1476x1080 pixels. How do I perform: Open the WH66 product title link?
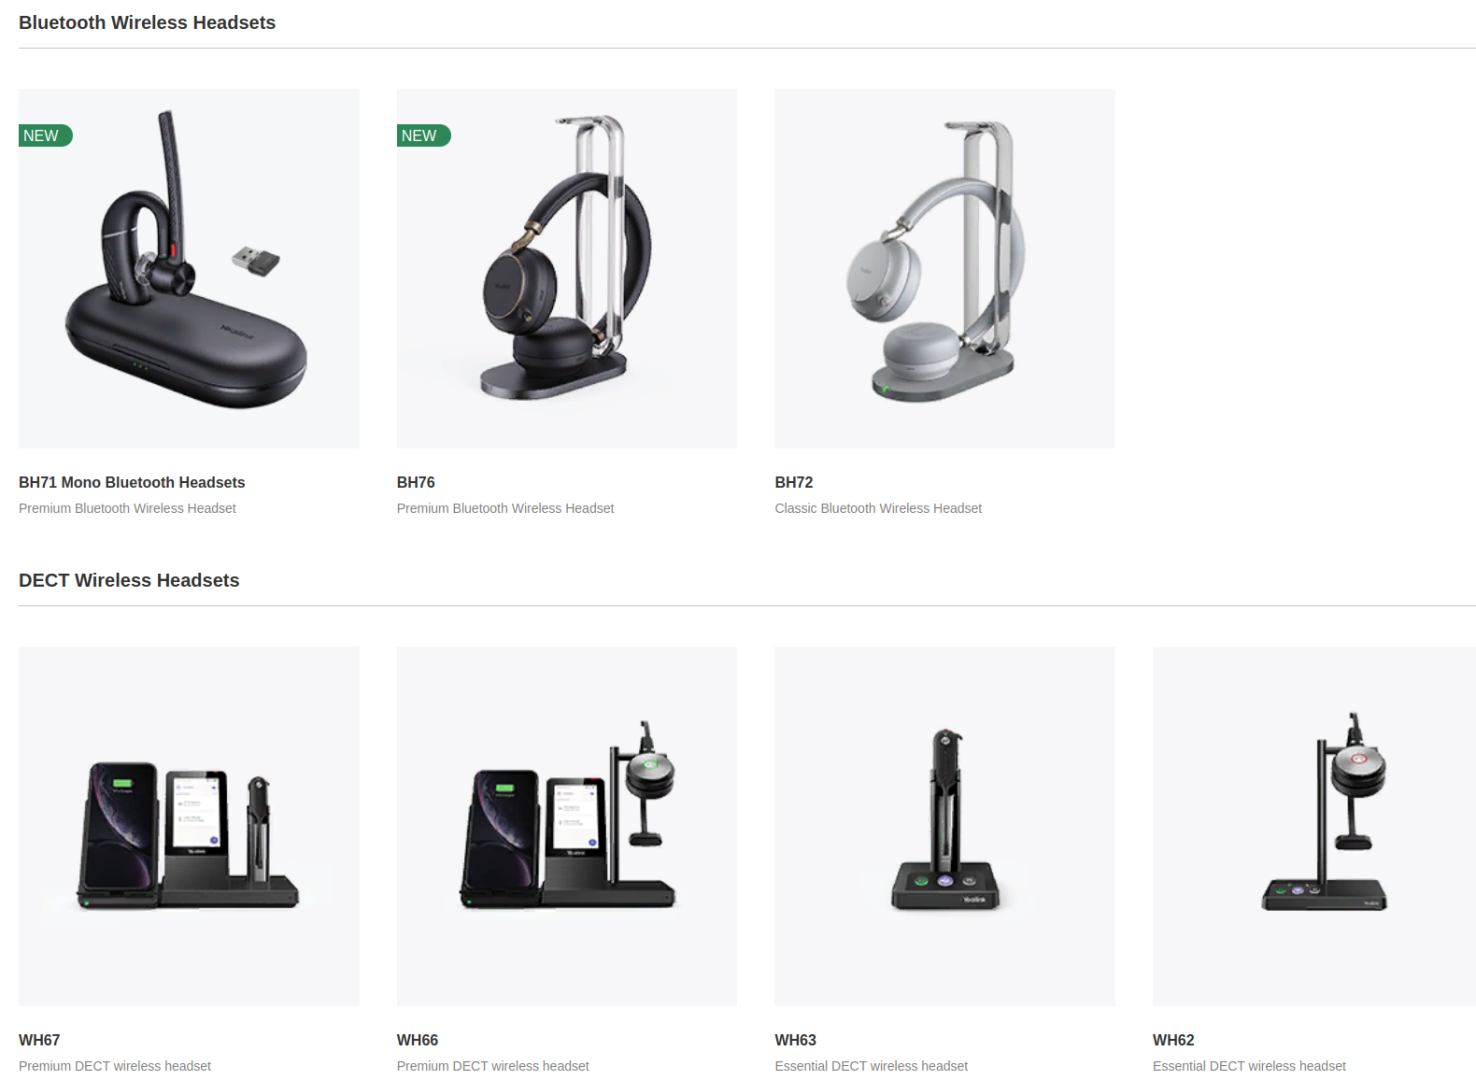point(417,1040)
